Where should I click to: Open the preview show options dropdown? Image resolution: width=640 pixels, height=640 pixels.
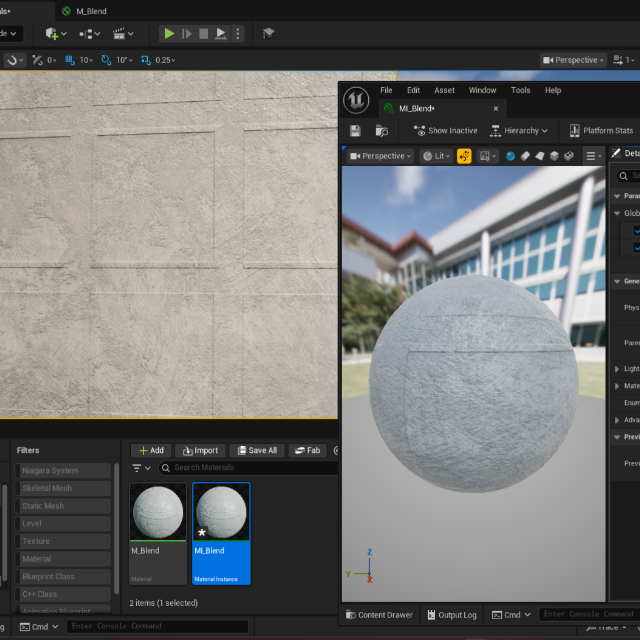coord(488,156)
